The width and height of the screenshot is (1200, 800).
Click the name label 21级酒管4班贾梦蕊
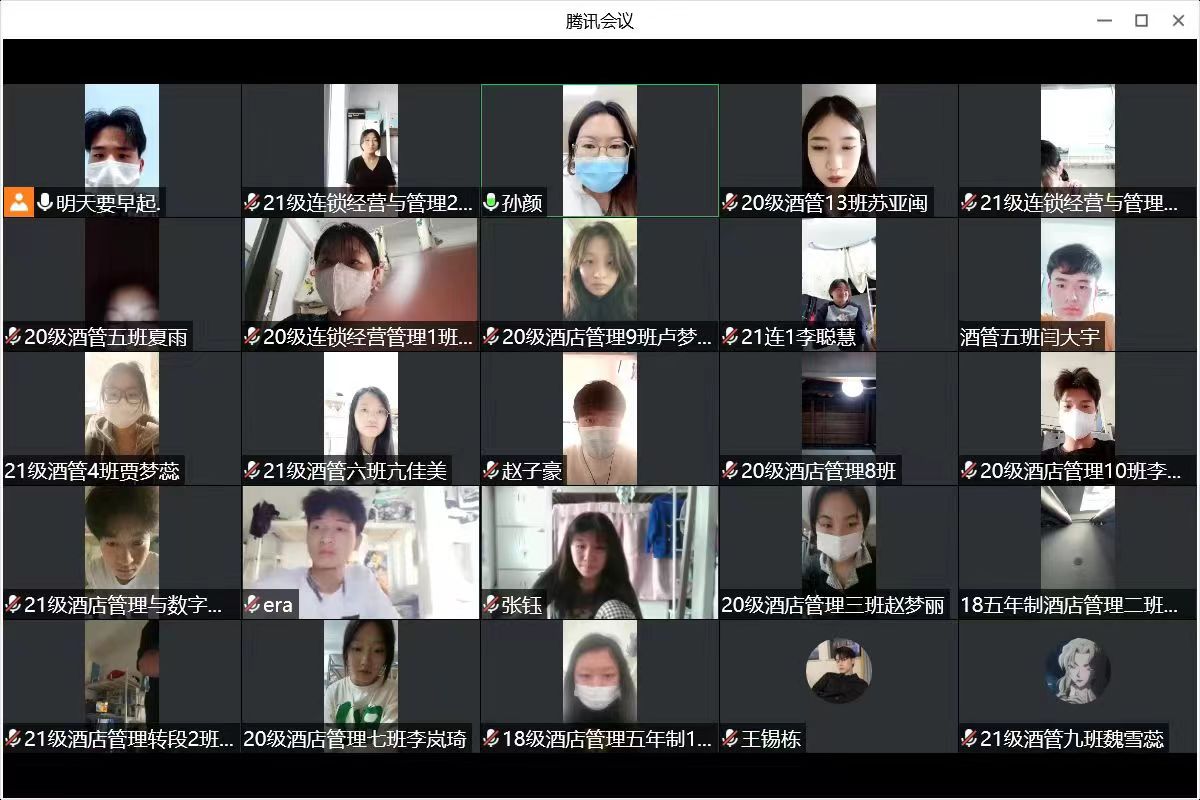[92, 471]
